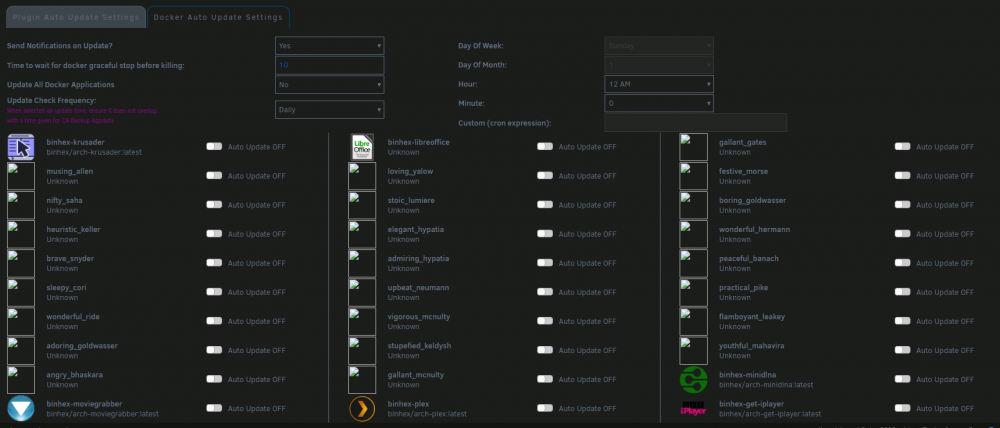Image resolution: width=1000 pixels, height=428 pixels.
Task: Enable auto update for binhex-libreoffice
Action: point(545,147)
